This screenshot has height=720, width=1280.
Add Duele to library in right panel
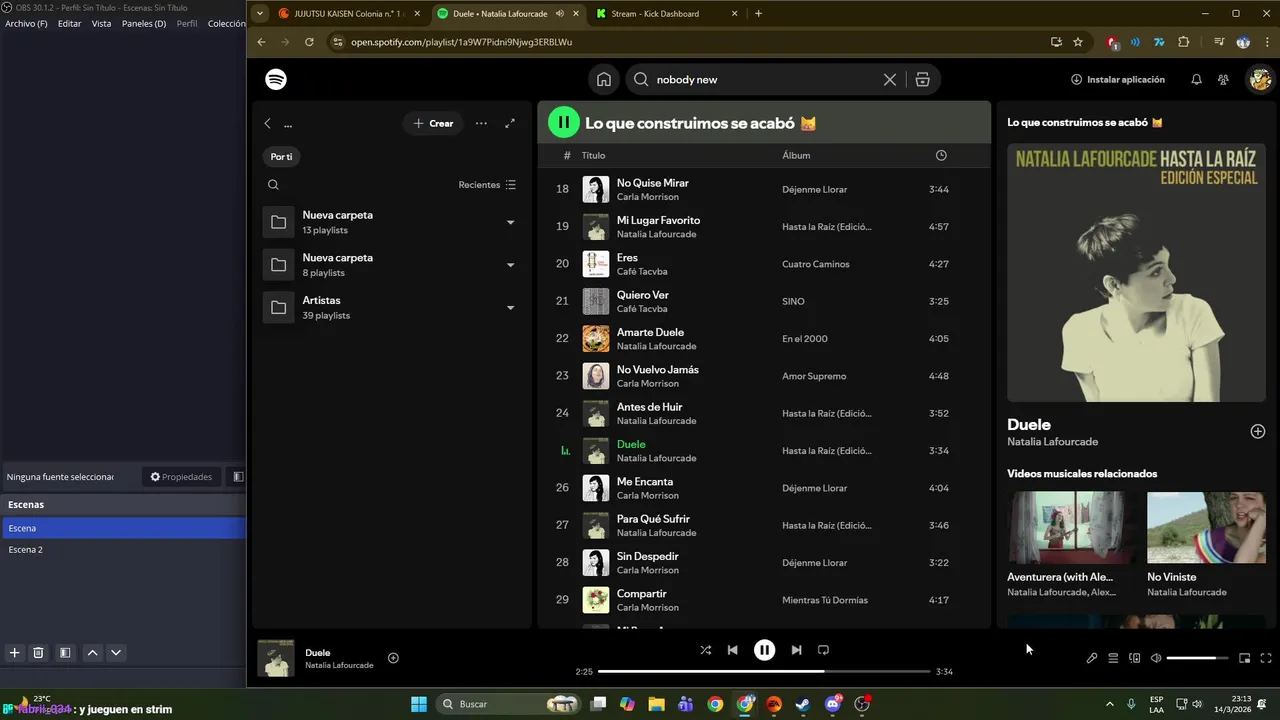pos(1258,431)
